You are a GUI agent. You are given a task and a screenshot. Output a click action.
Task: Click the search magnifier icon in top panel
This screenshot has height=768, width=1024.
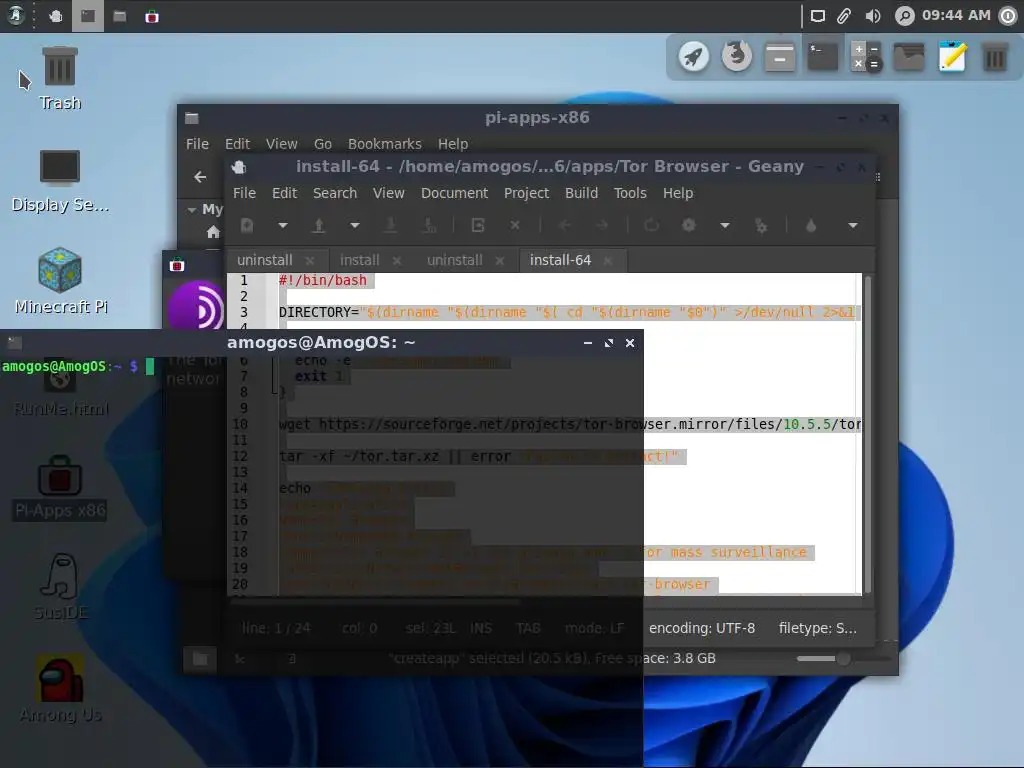tap(904, 16)
